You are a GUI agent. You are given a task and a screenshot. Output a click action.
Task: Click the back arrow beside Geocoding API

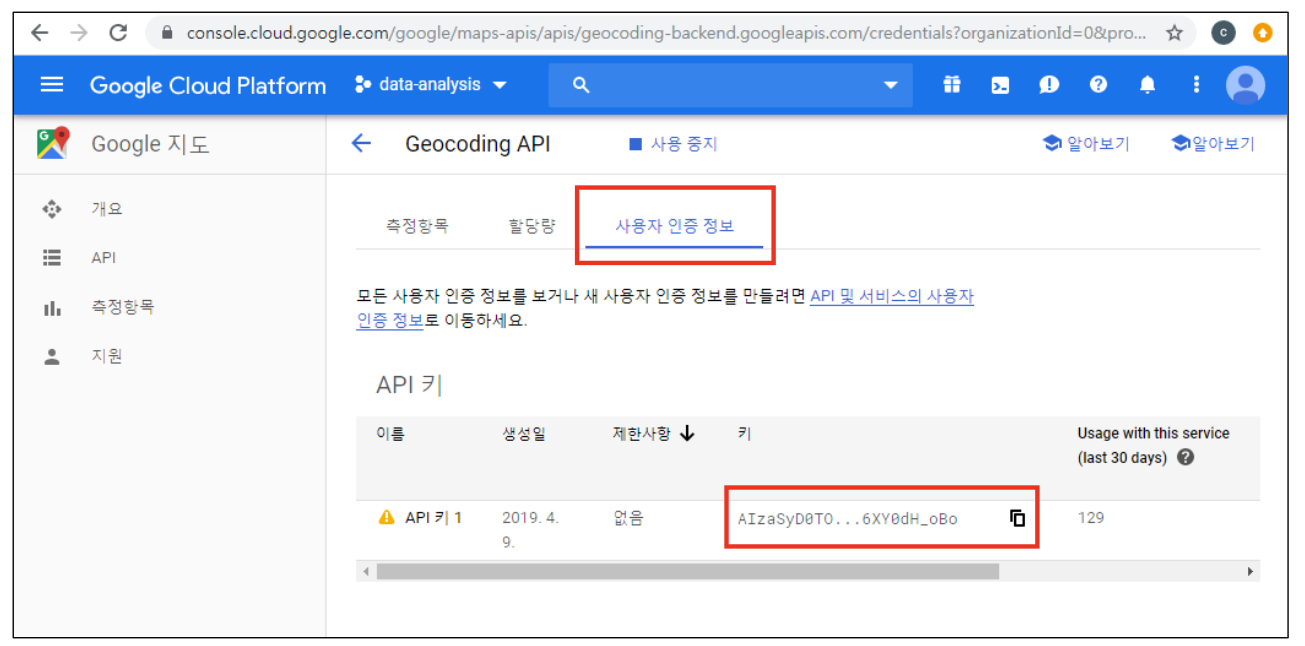[x=361, y=144]
